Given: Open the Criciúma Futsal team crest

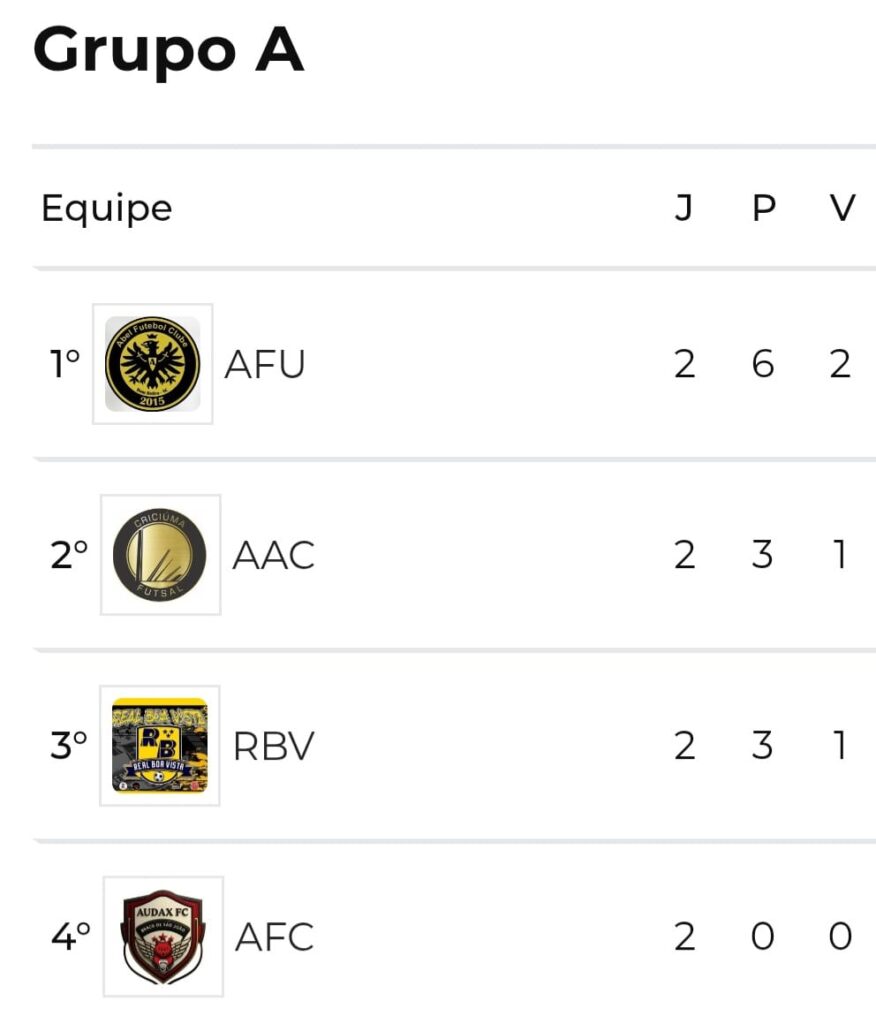Looking at the screenshot, I should pos(160,555).
